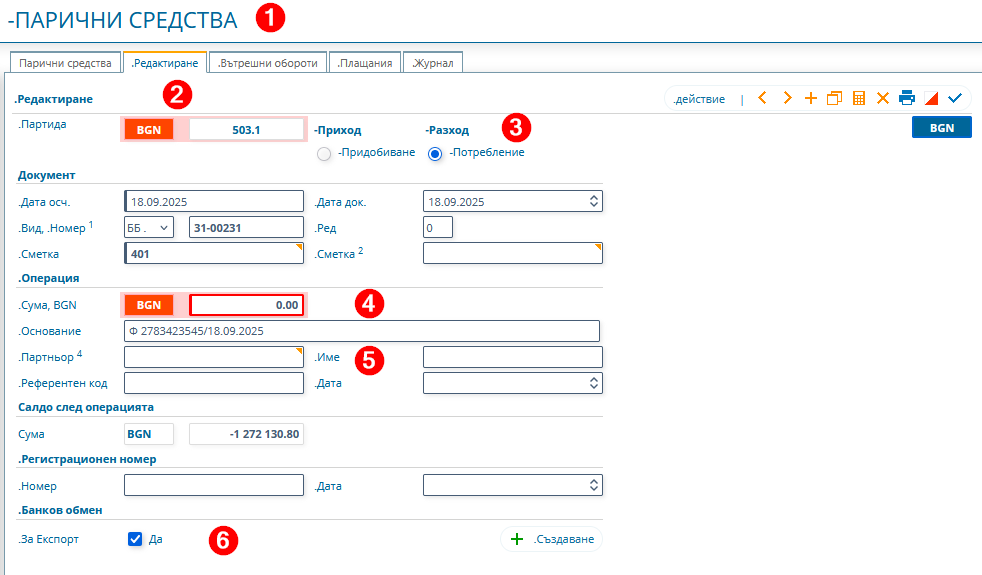The image size is (982, 575).
Task: Click into the Основание text field
Action: (361, 331)
